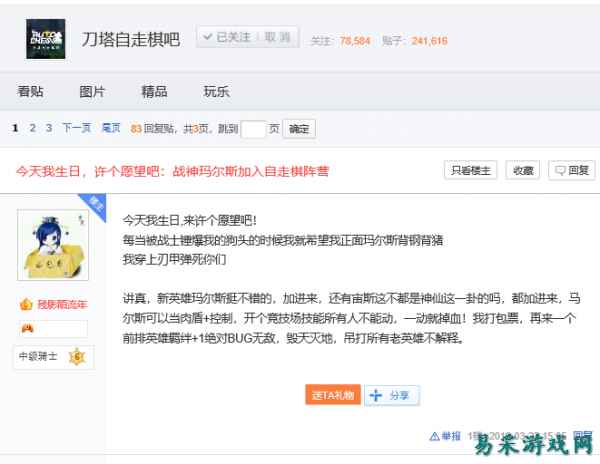Open the 精品 tab
The image size is (600, 464).
[x=154, y=92]
